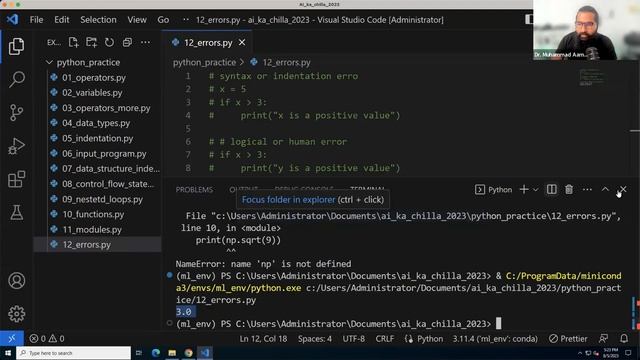The height and width of the screenshot is (360, 640).
Task: Select interpreter 3.11.4 ('ml_env': conda)
Action: click(495, 339)
